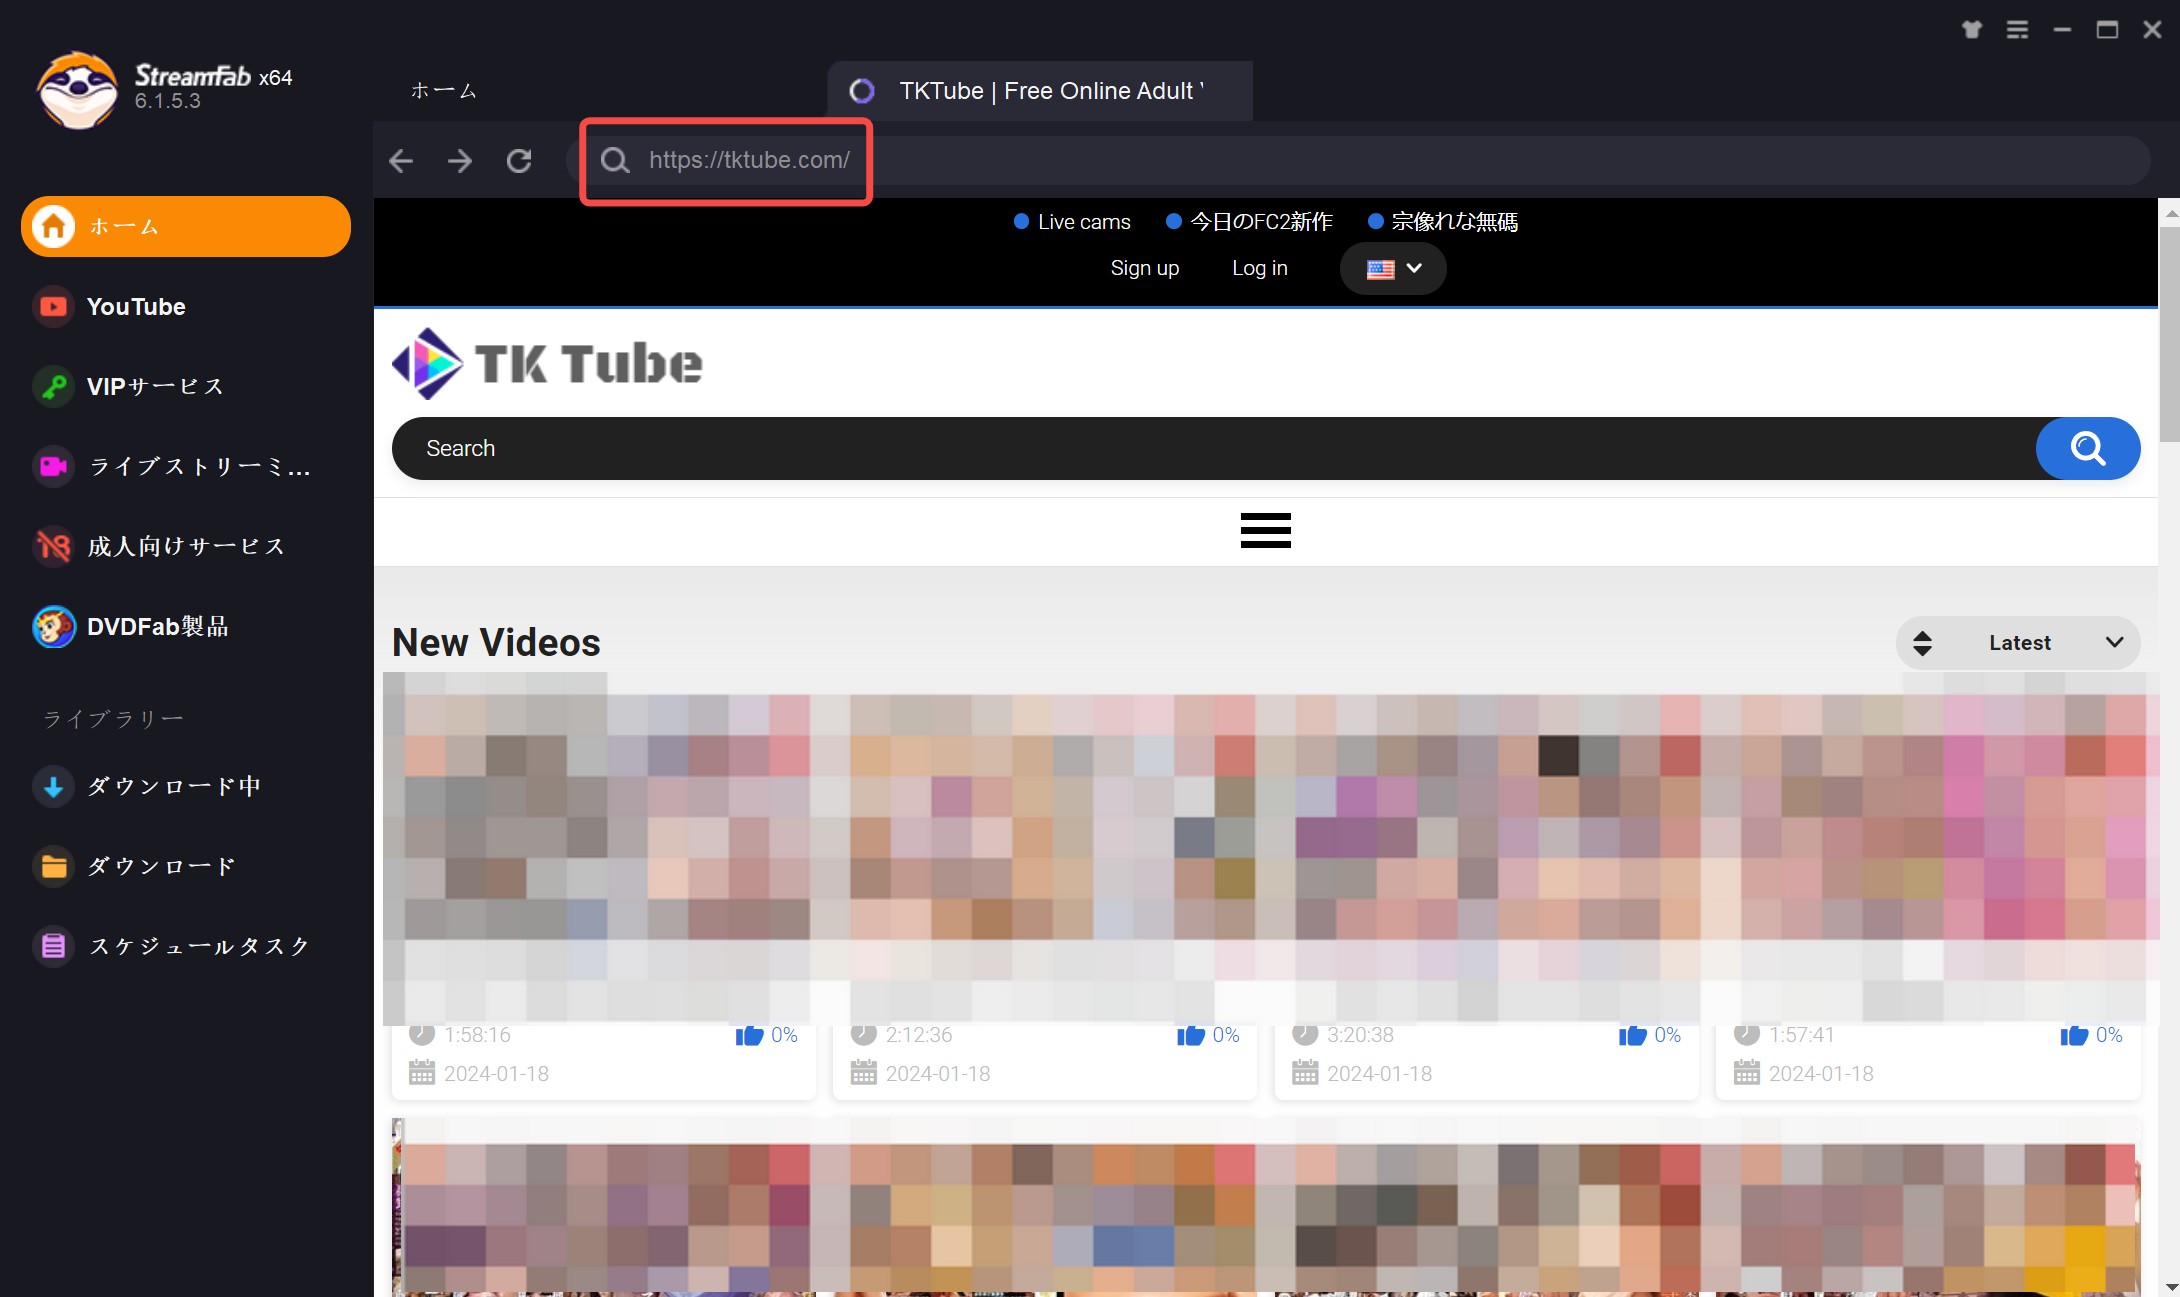This screenshot has width=2180, height=1297.
Task: Click the Sign up link
Action: pos(1145,268)
